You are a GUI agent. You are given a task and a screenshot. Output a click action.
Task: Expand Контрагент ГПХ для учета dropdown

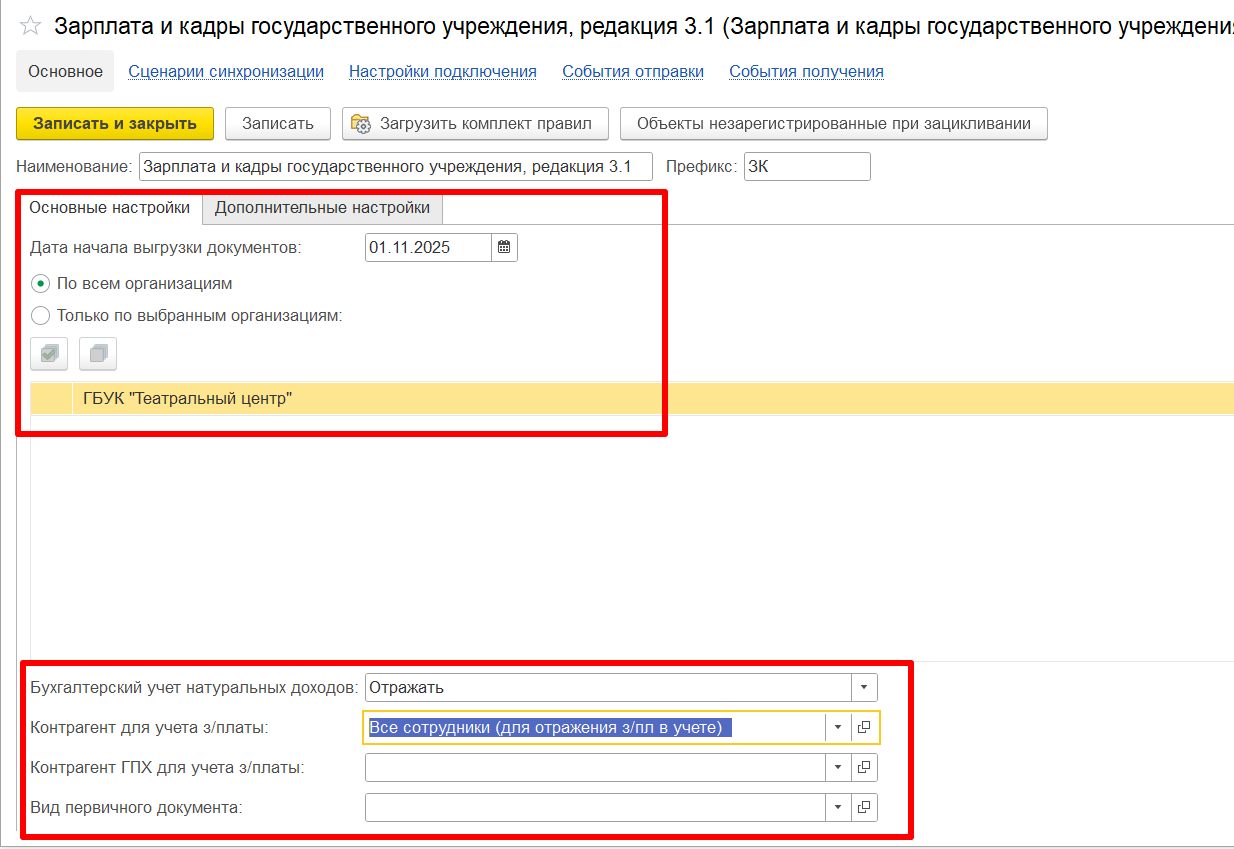click(x=838, y=768)
